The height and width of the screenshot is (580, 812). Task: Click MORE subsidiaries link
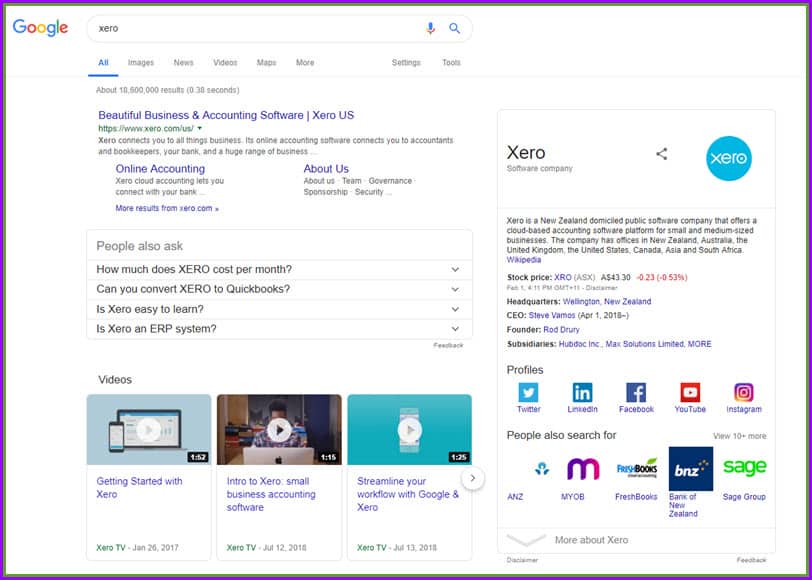[699, 344]
